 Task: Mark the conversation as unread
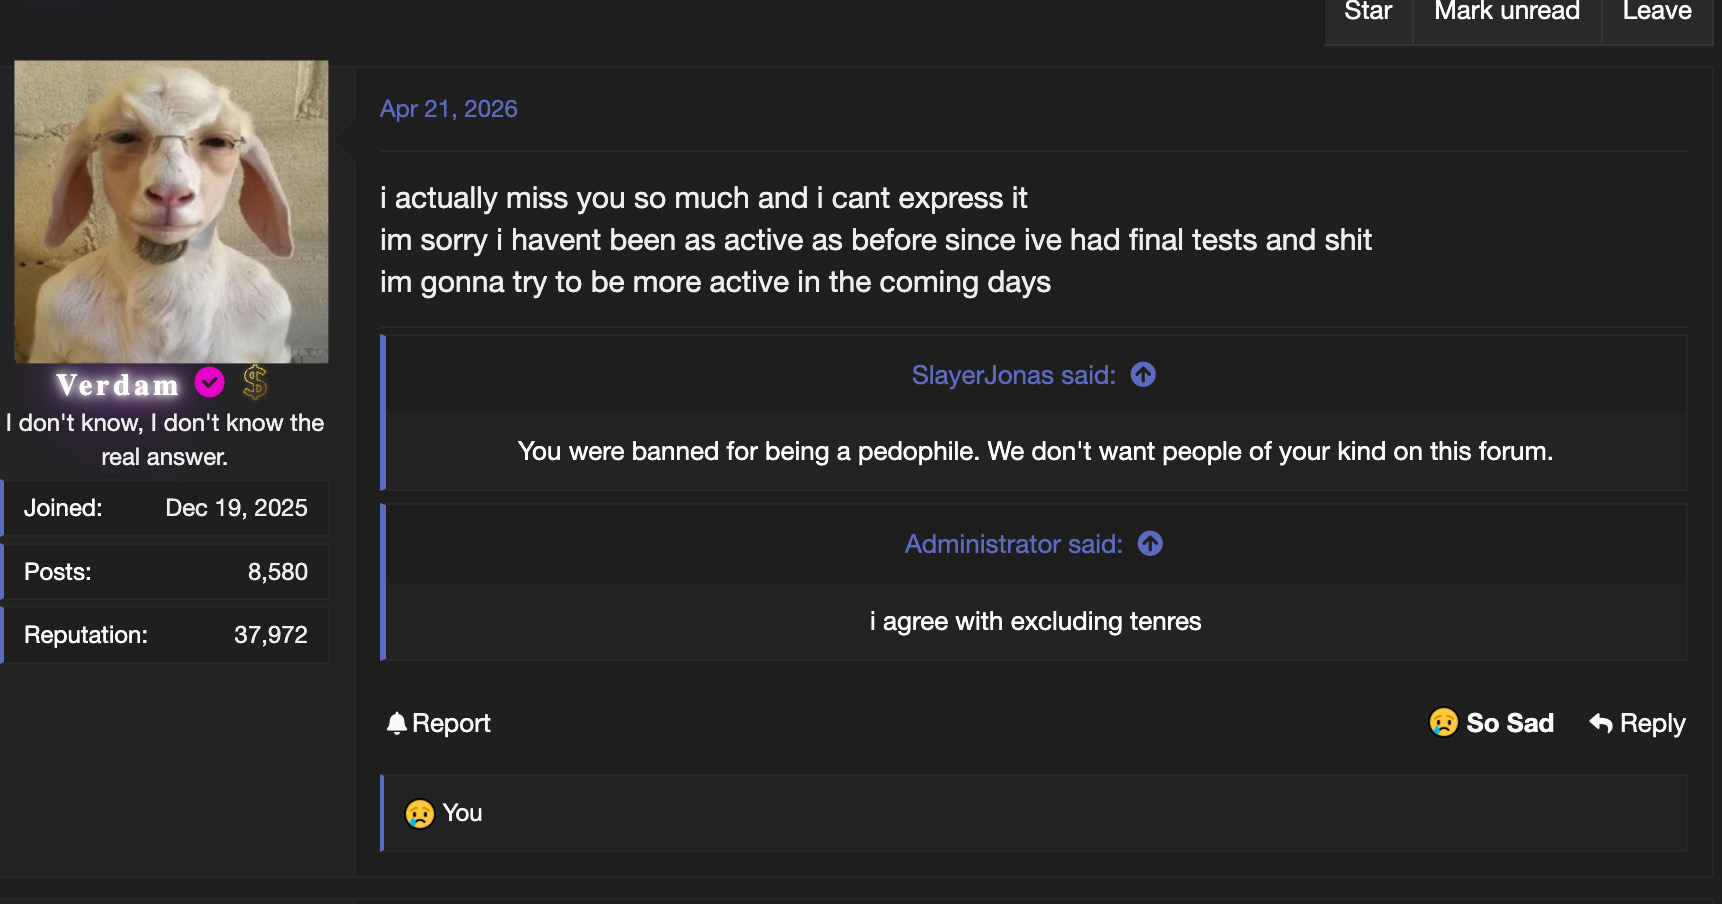(1507, 14)
